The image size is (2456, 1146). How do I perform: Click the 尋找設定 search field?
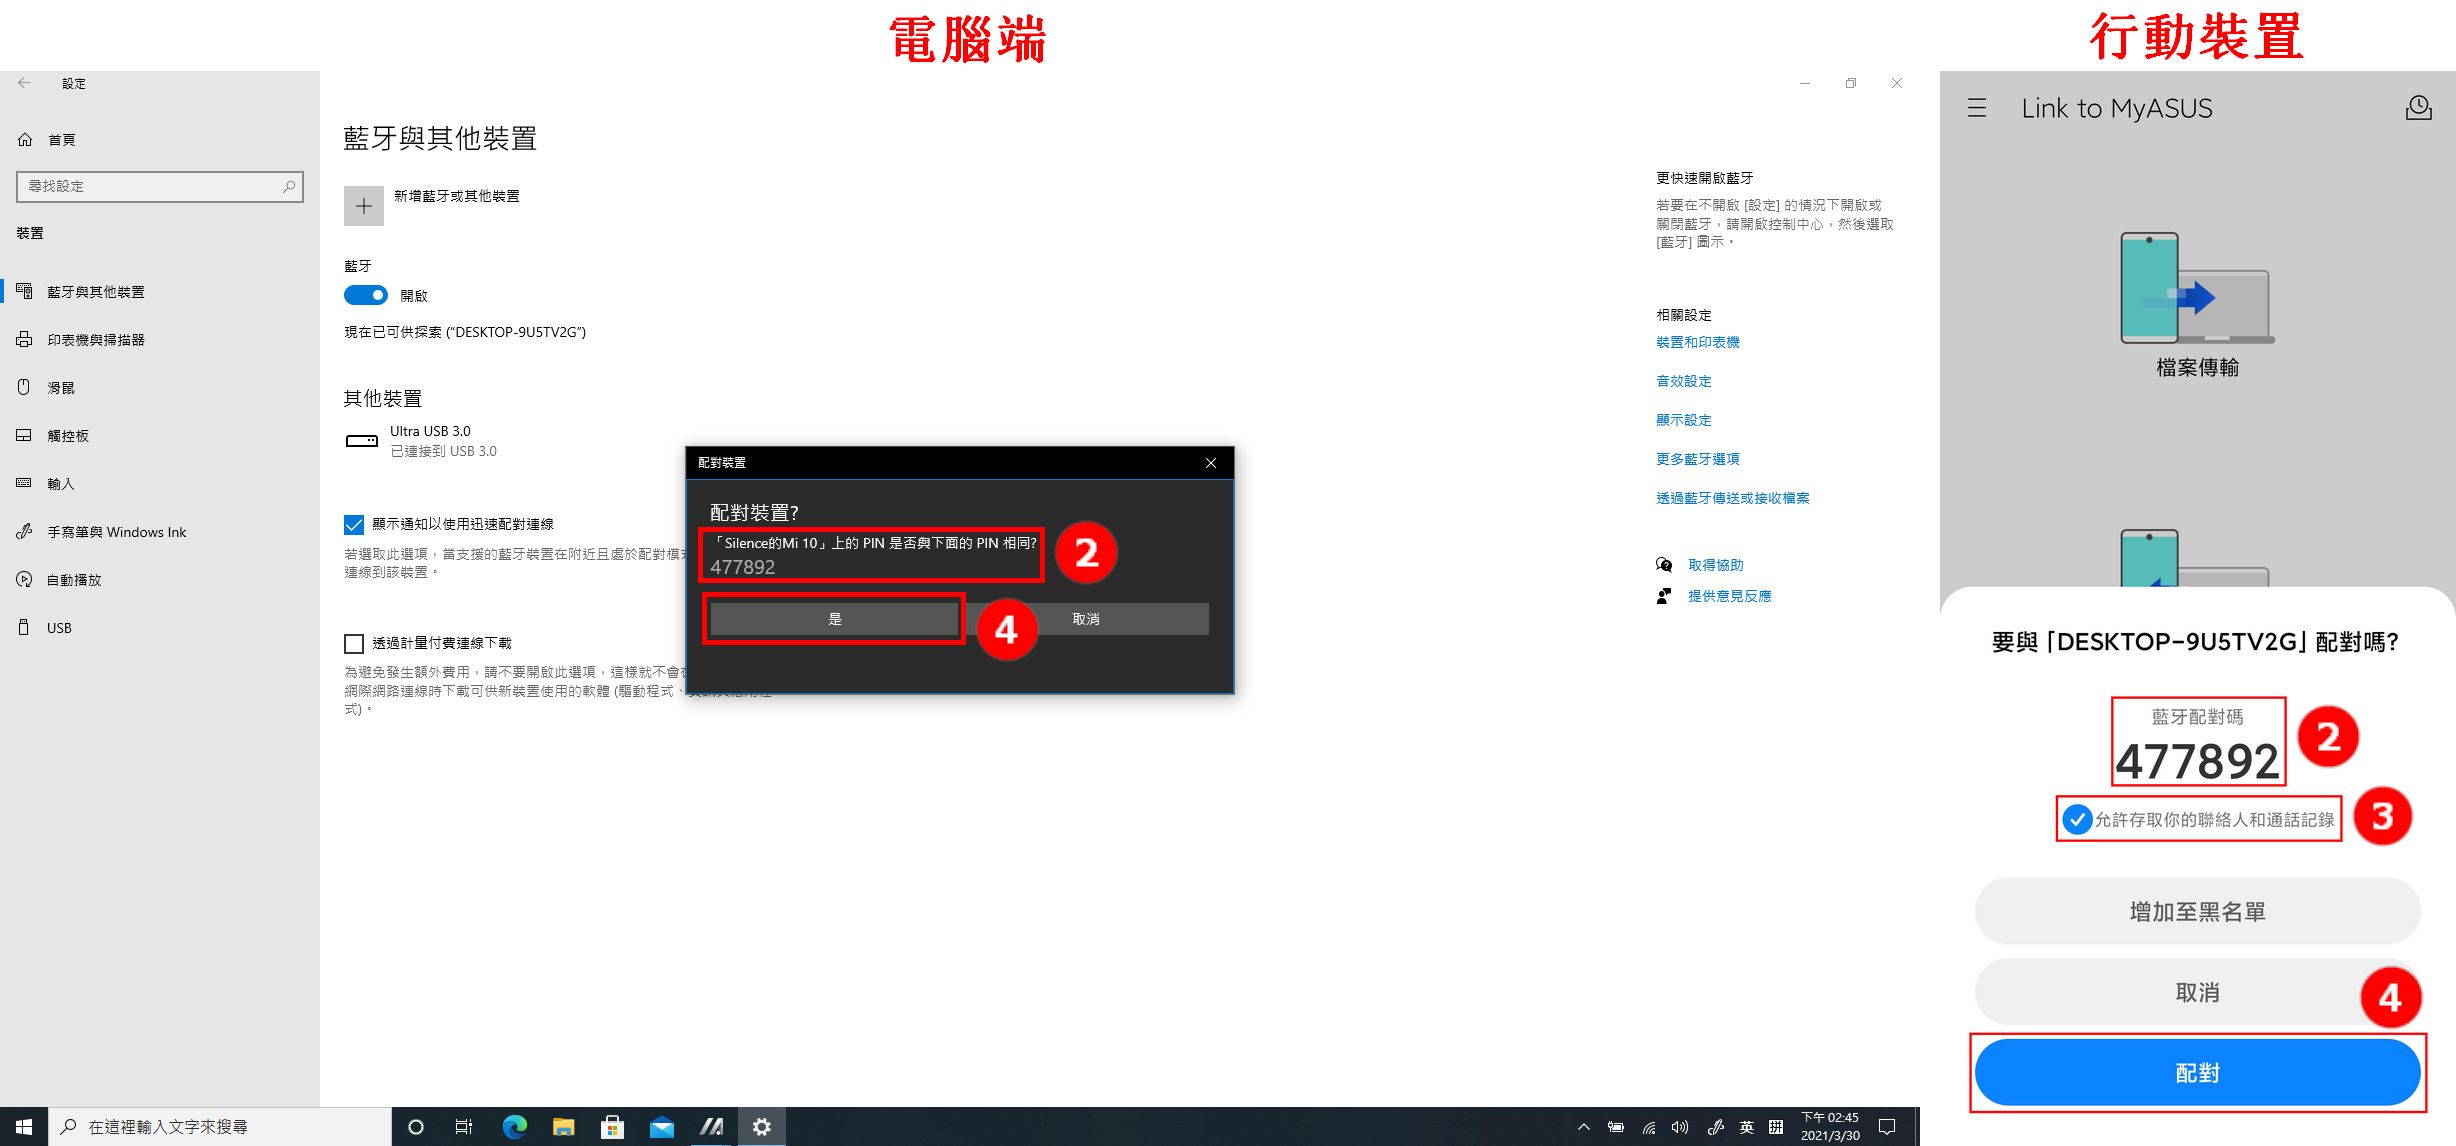click(x=160, y=186)
